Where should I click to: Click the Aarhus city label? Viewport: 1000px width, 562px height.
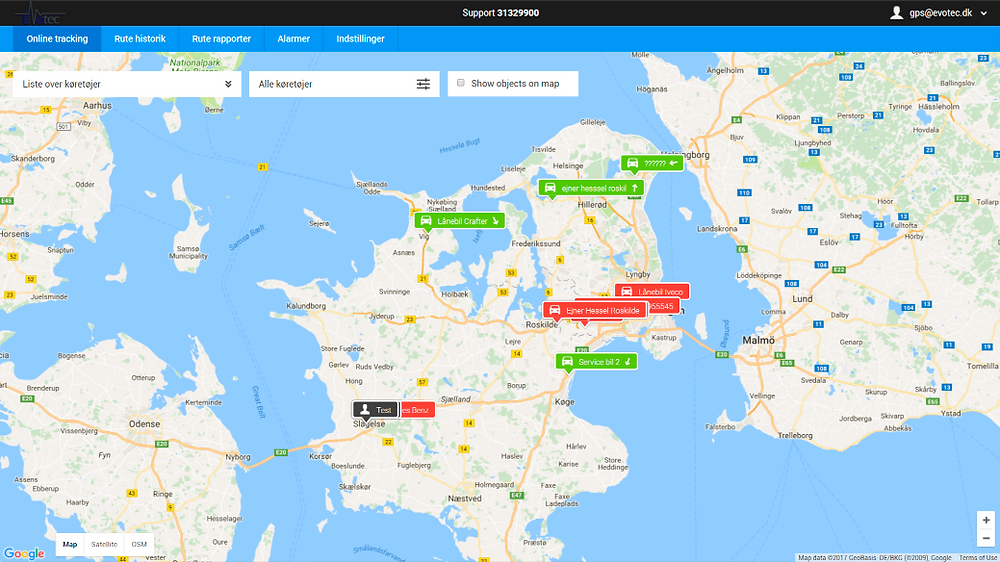coord(97,105)
